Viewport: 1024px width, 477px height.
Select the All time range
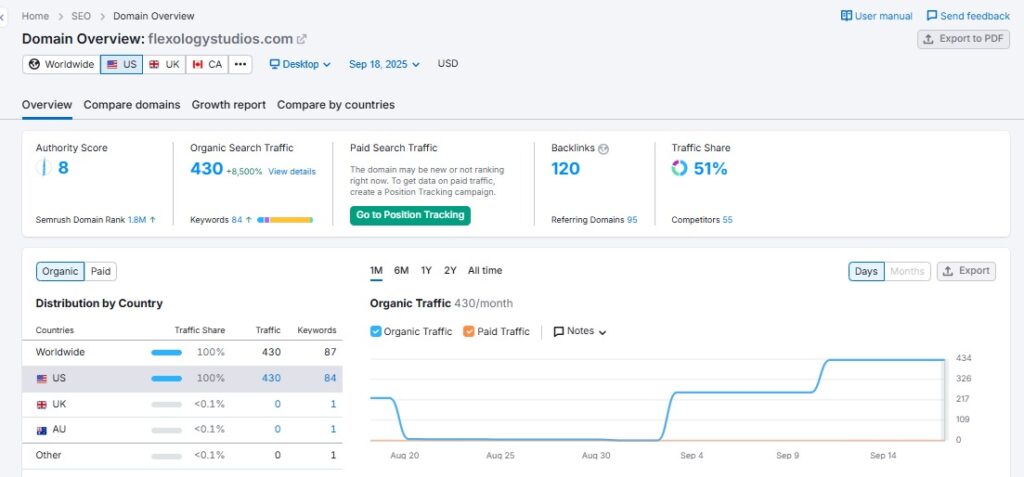[485, 271]
